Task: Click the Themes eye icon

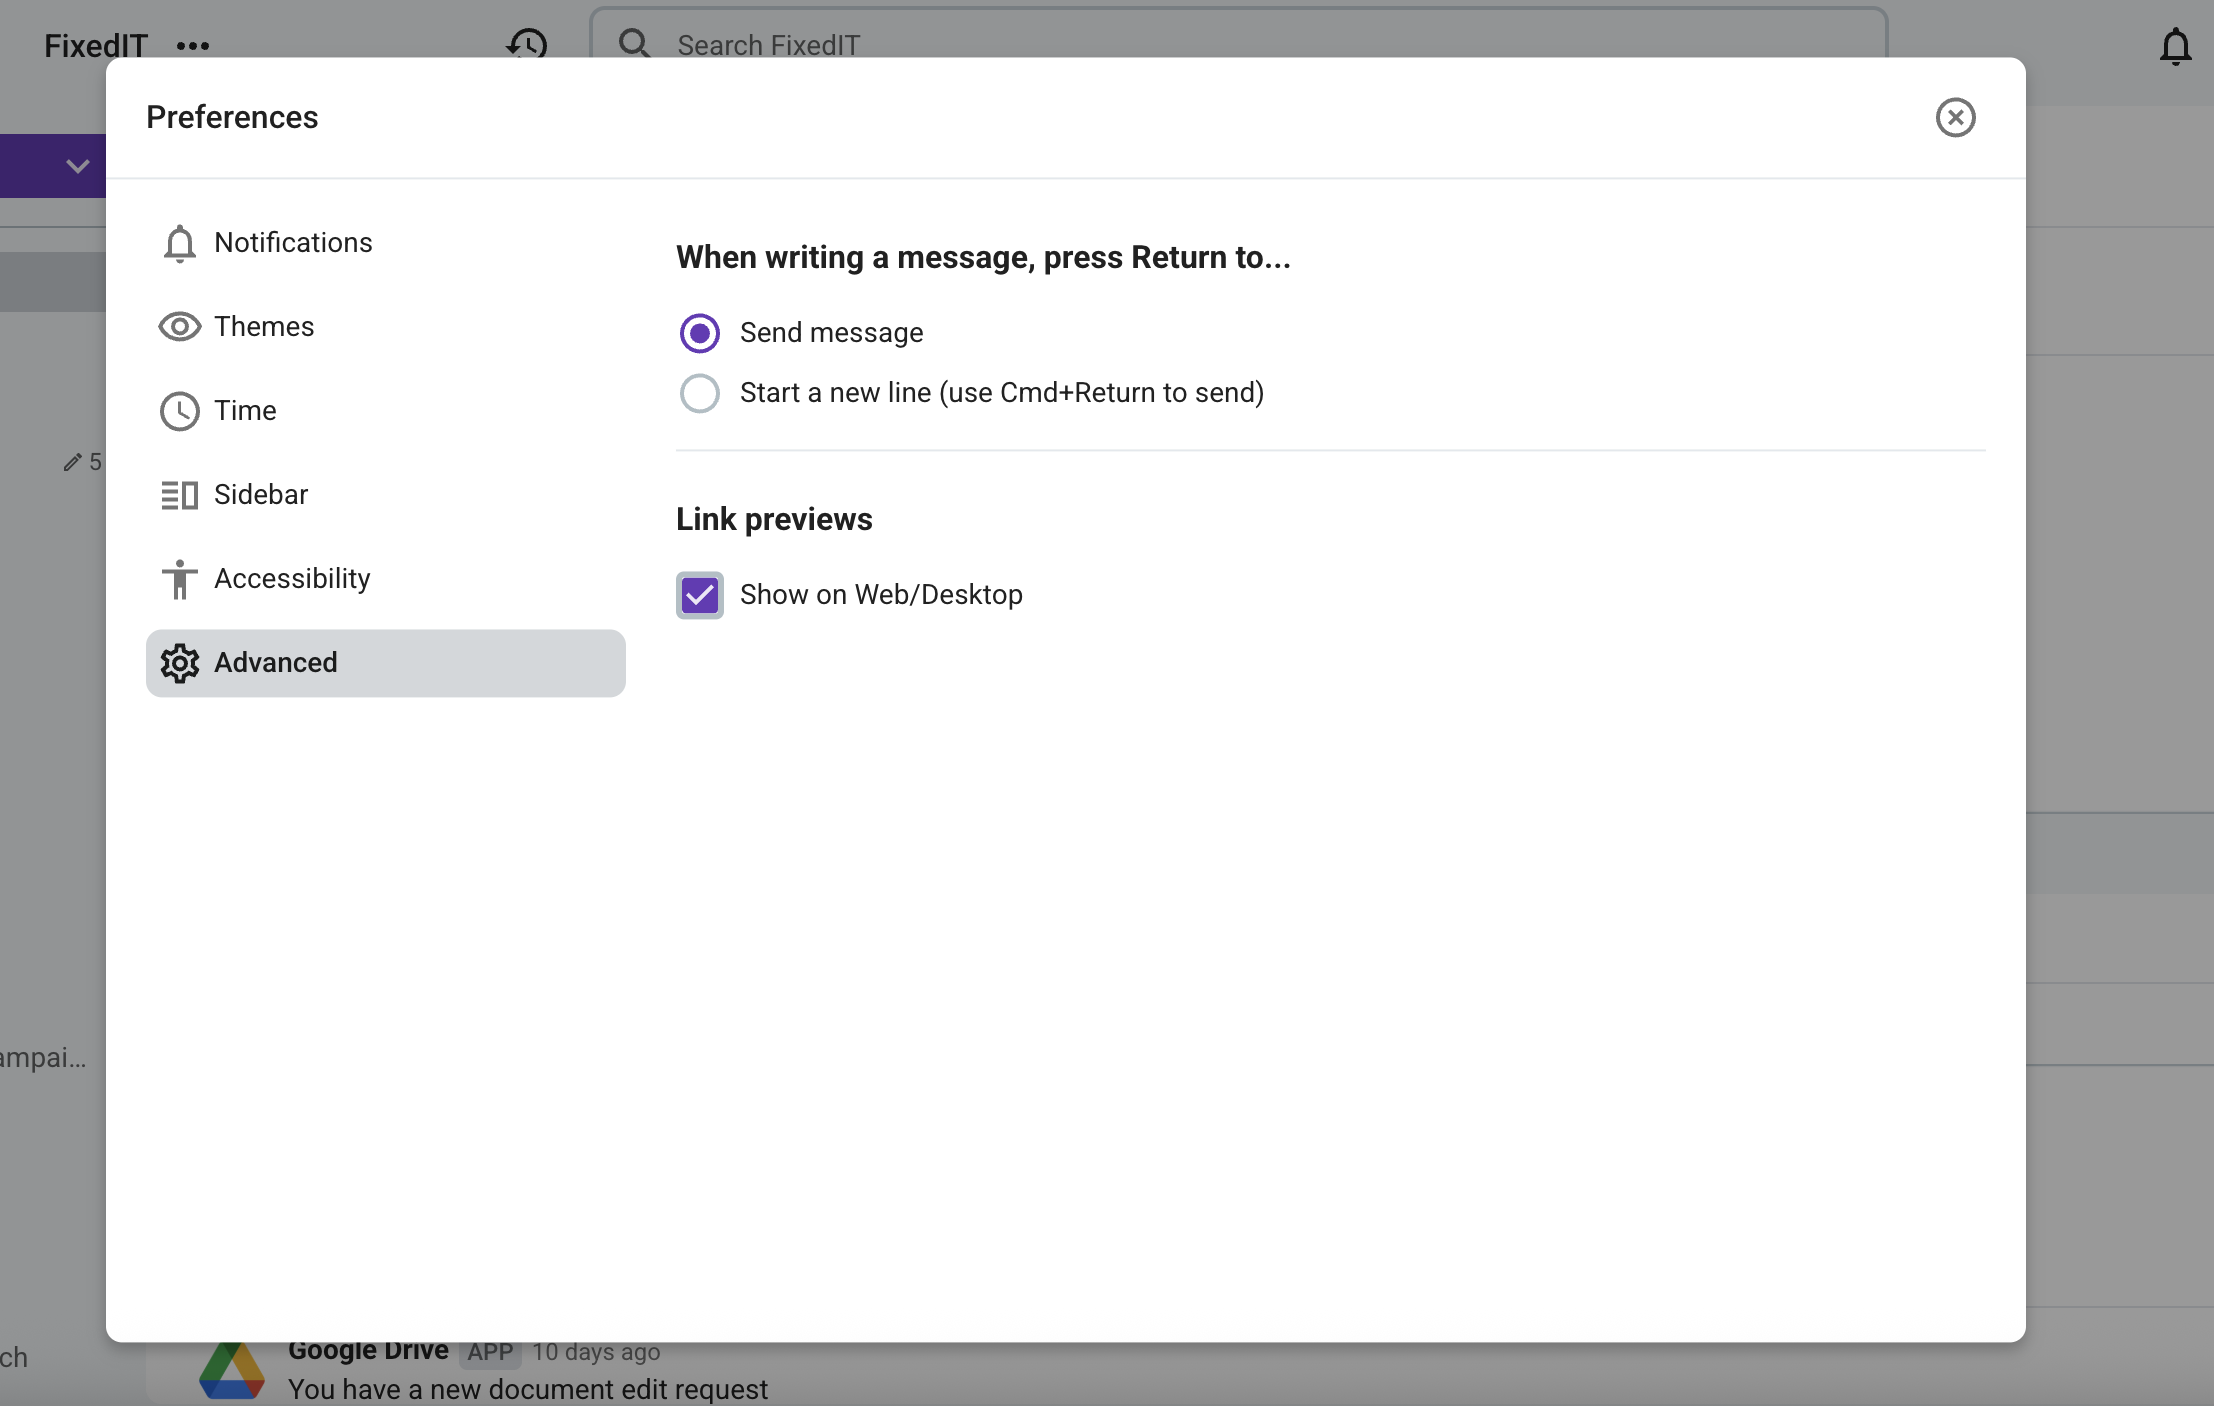Action: click(x=179, y=327)
